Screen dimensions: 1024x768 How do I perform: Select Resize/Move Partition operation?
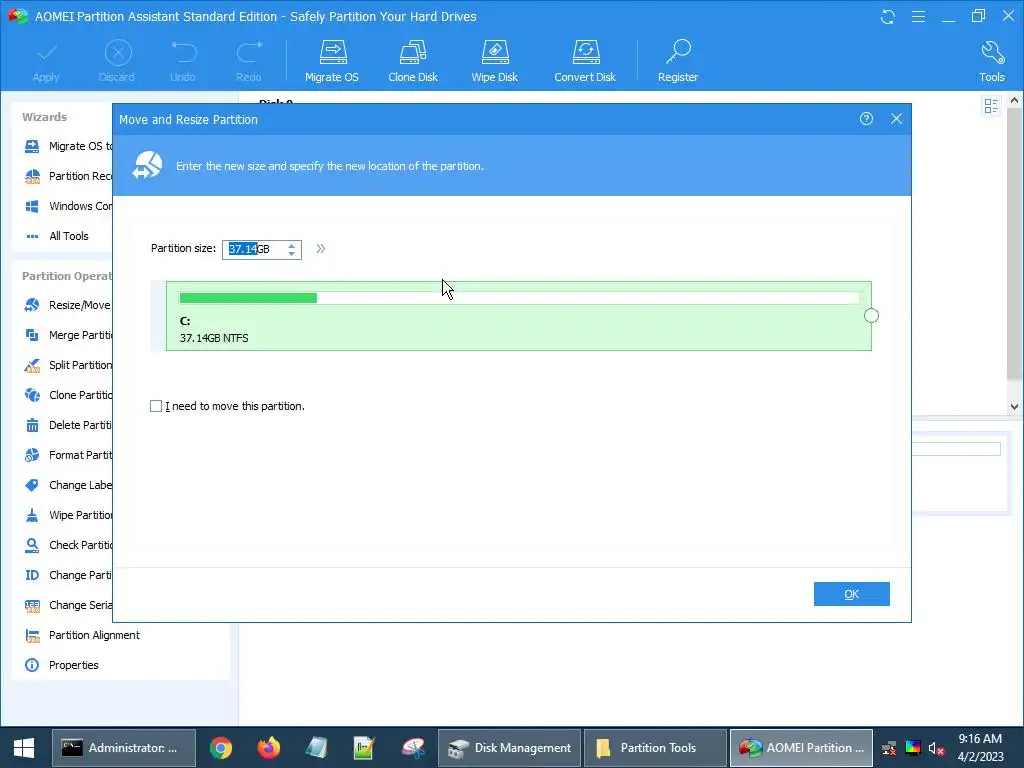click(68, 305)
